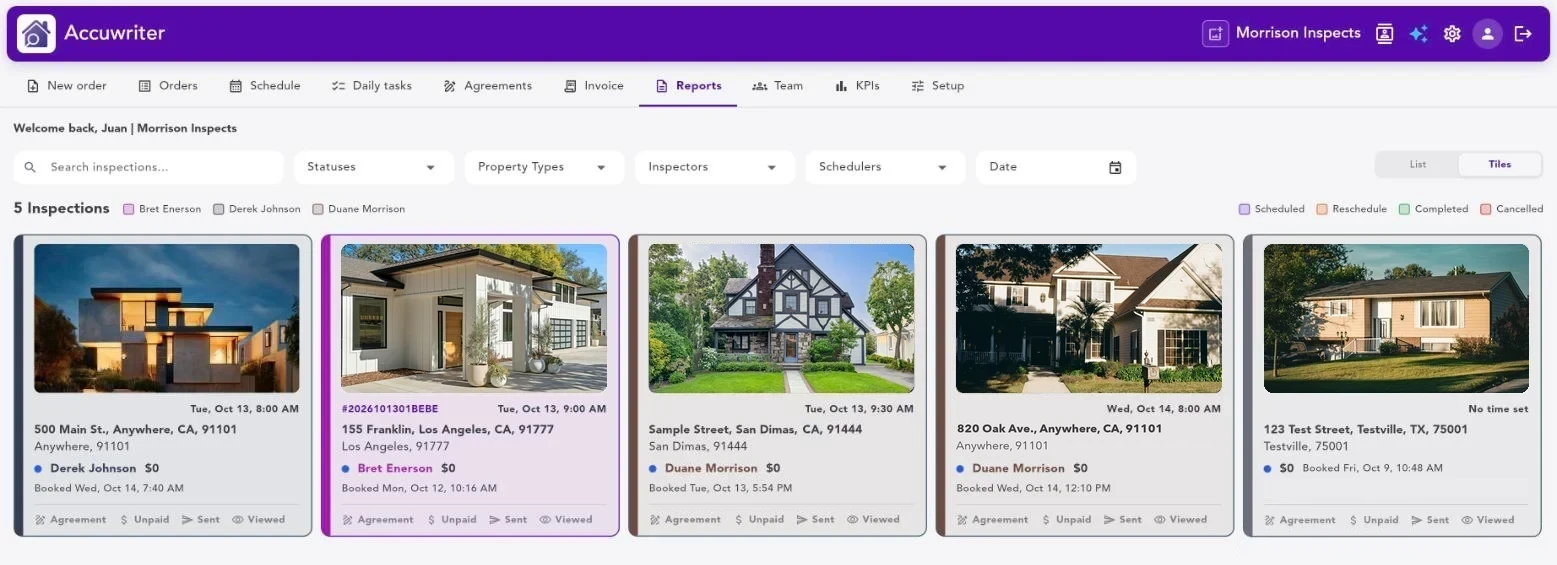Open Agreement on Sample Street card
Image resolution: width=1557 pixels, height=565 pixels.
[685, 520]
